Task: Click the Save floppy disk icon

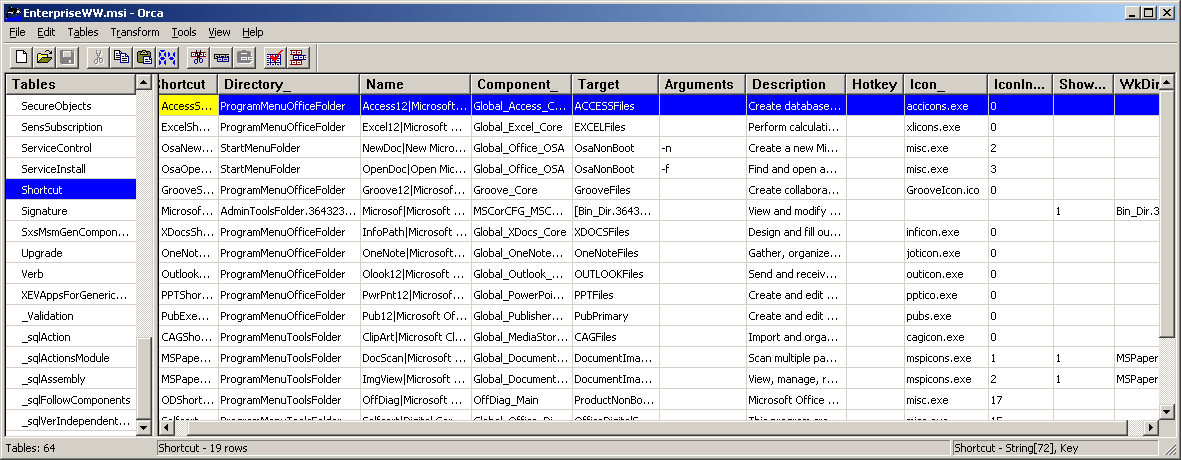Action: [67, 57]
